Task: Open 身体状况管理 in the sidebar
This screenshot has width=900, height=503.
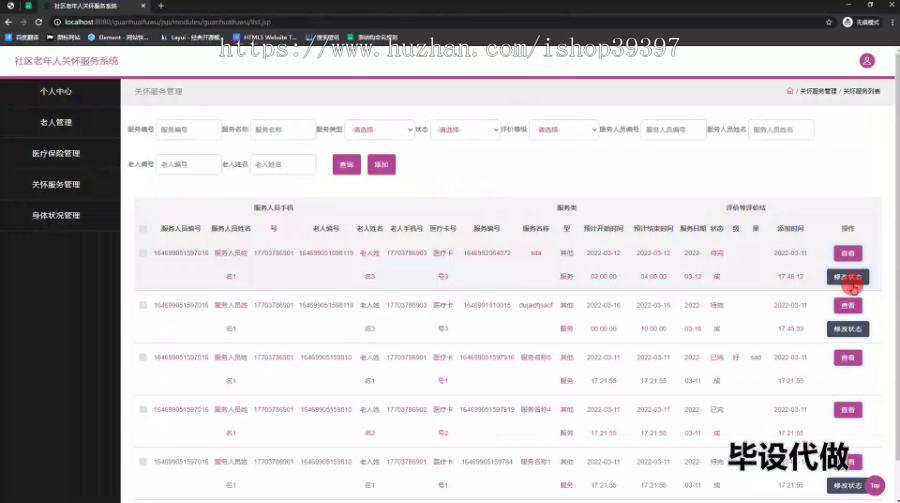Action: coord(56,215)
